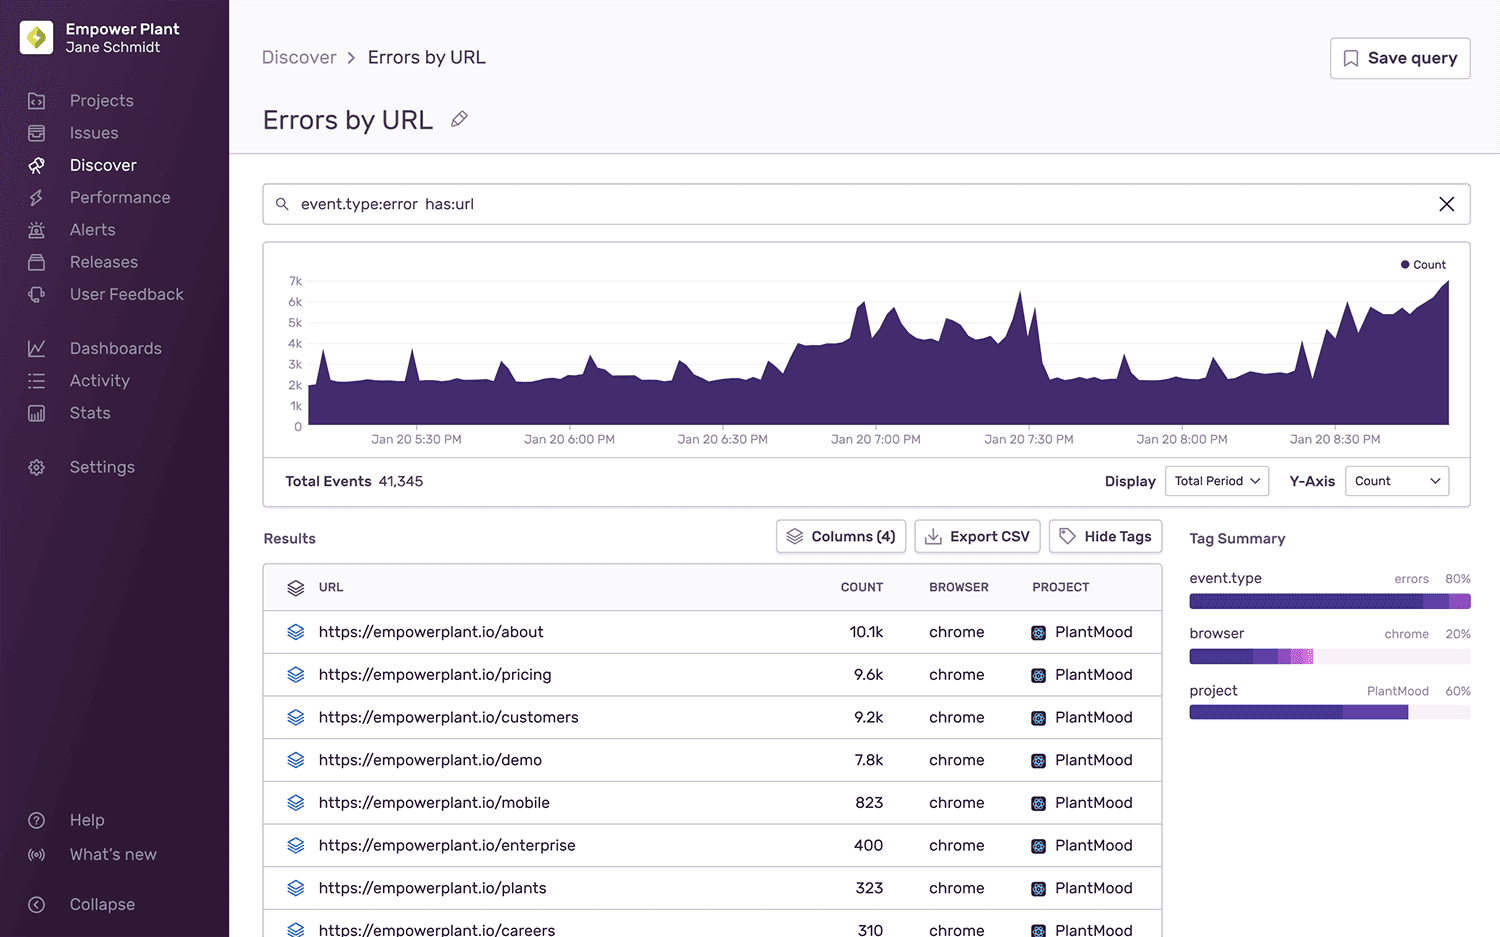Clear the search query with the X
The height and width of the screenshot is (937, 1500).
click(x=1446, y=203)
